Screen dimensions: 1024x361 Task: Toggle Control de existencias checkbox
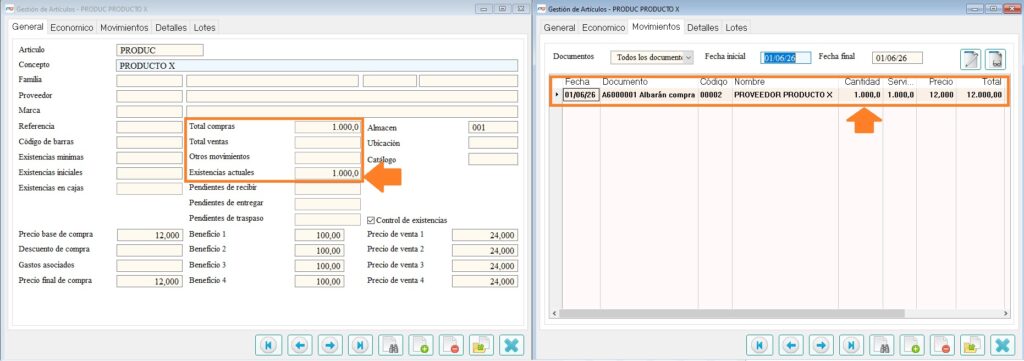(x=372, y=220)
